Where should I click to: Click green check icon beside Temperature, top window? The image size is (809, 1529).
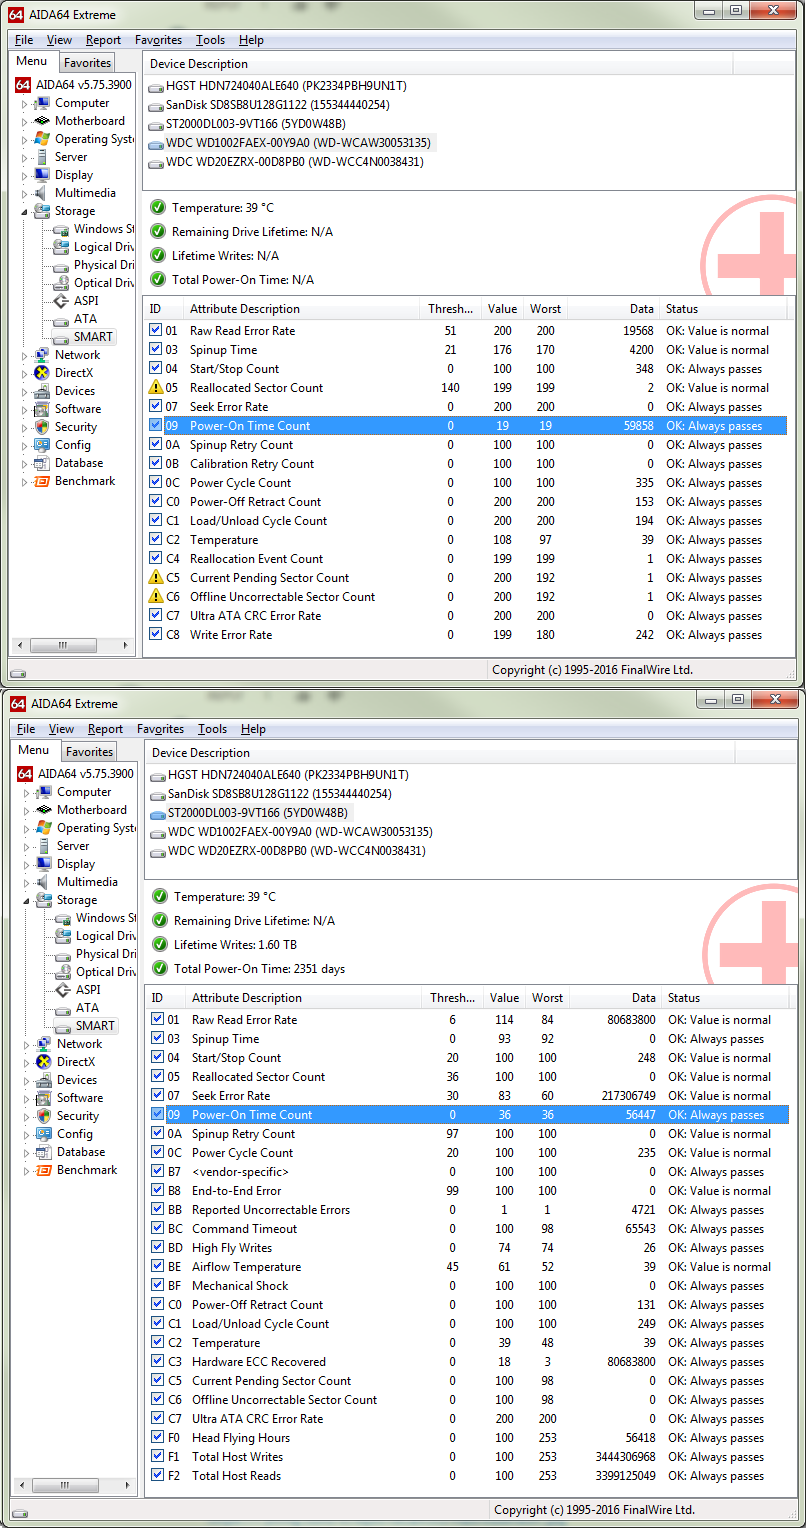[x=158, y=208]
